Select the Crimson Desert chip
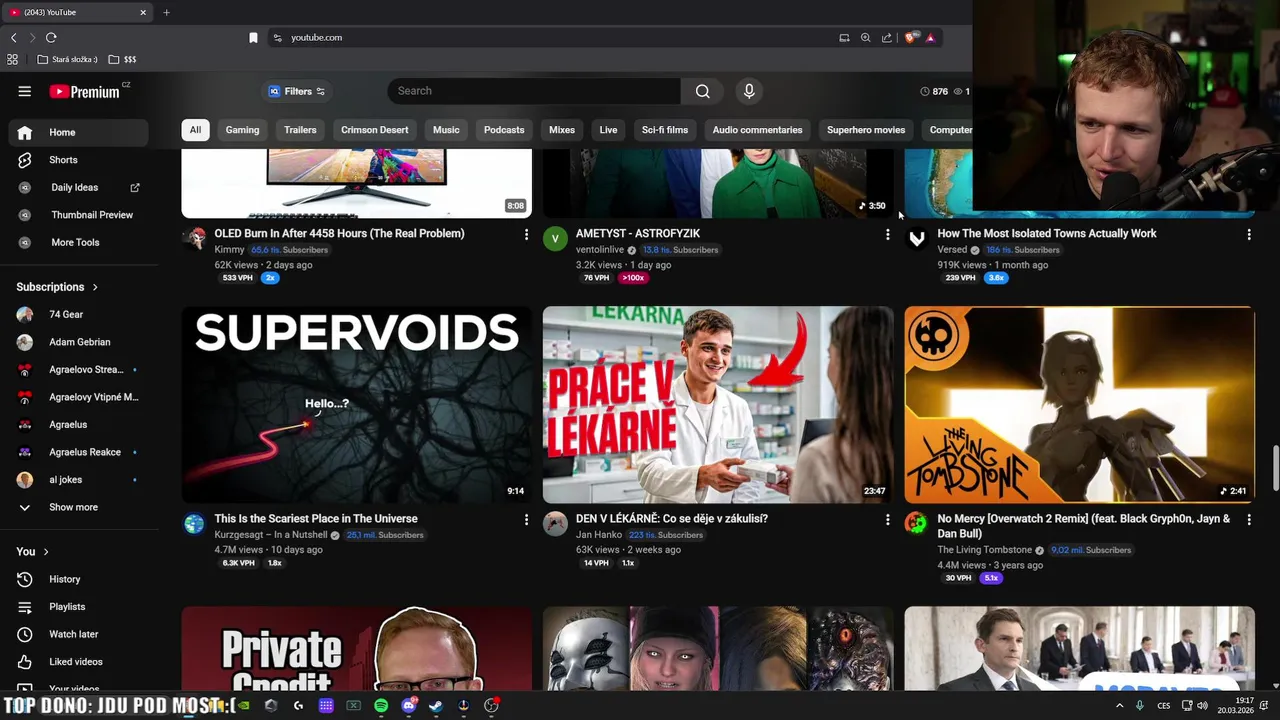The image size is (1280, 720). tap(374, 130)
